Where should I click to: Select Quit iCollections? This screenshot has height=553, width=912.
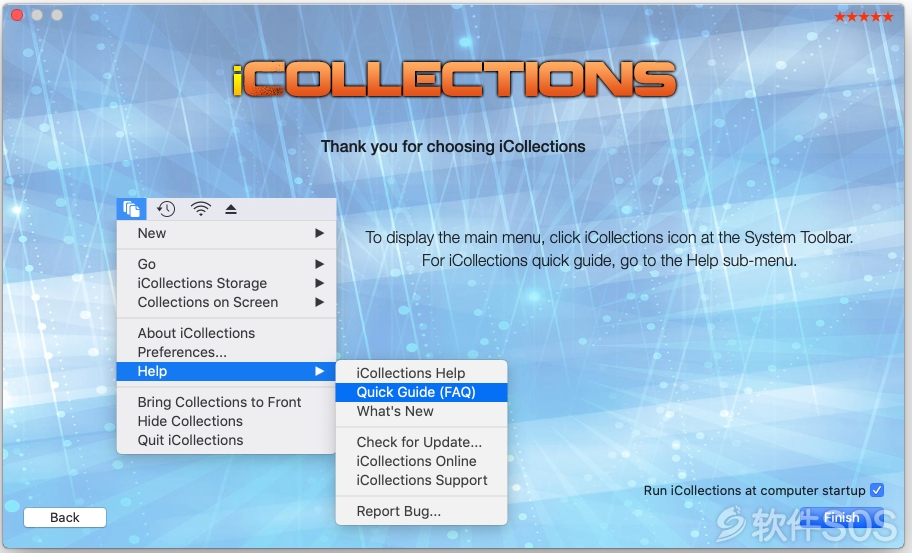pos(226,440)
